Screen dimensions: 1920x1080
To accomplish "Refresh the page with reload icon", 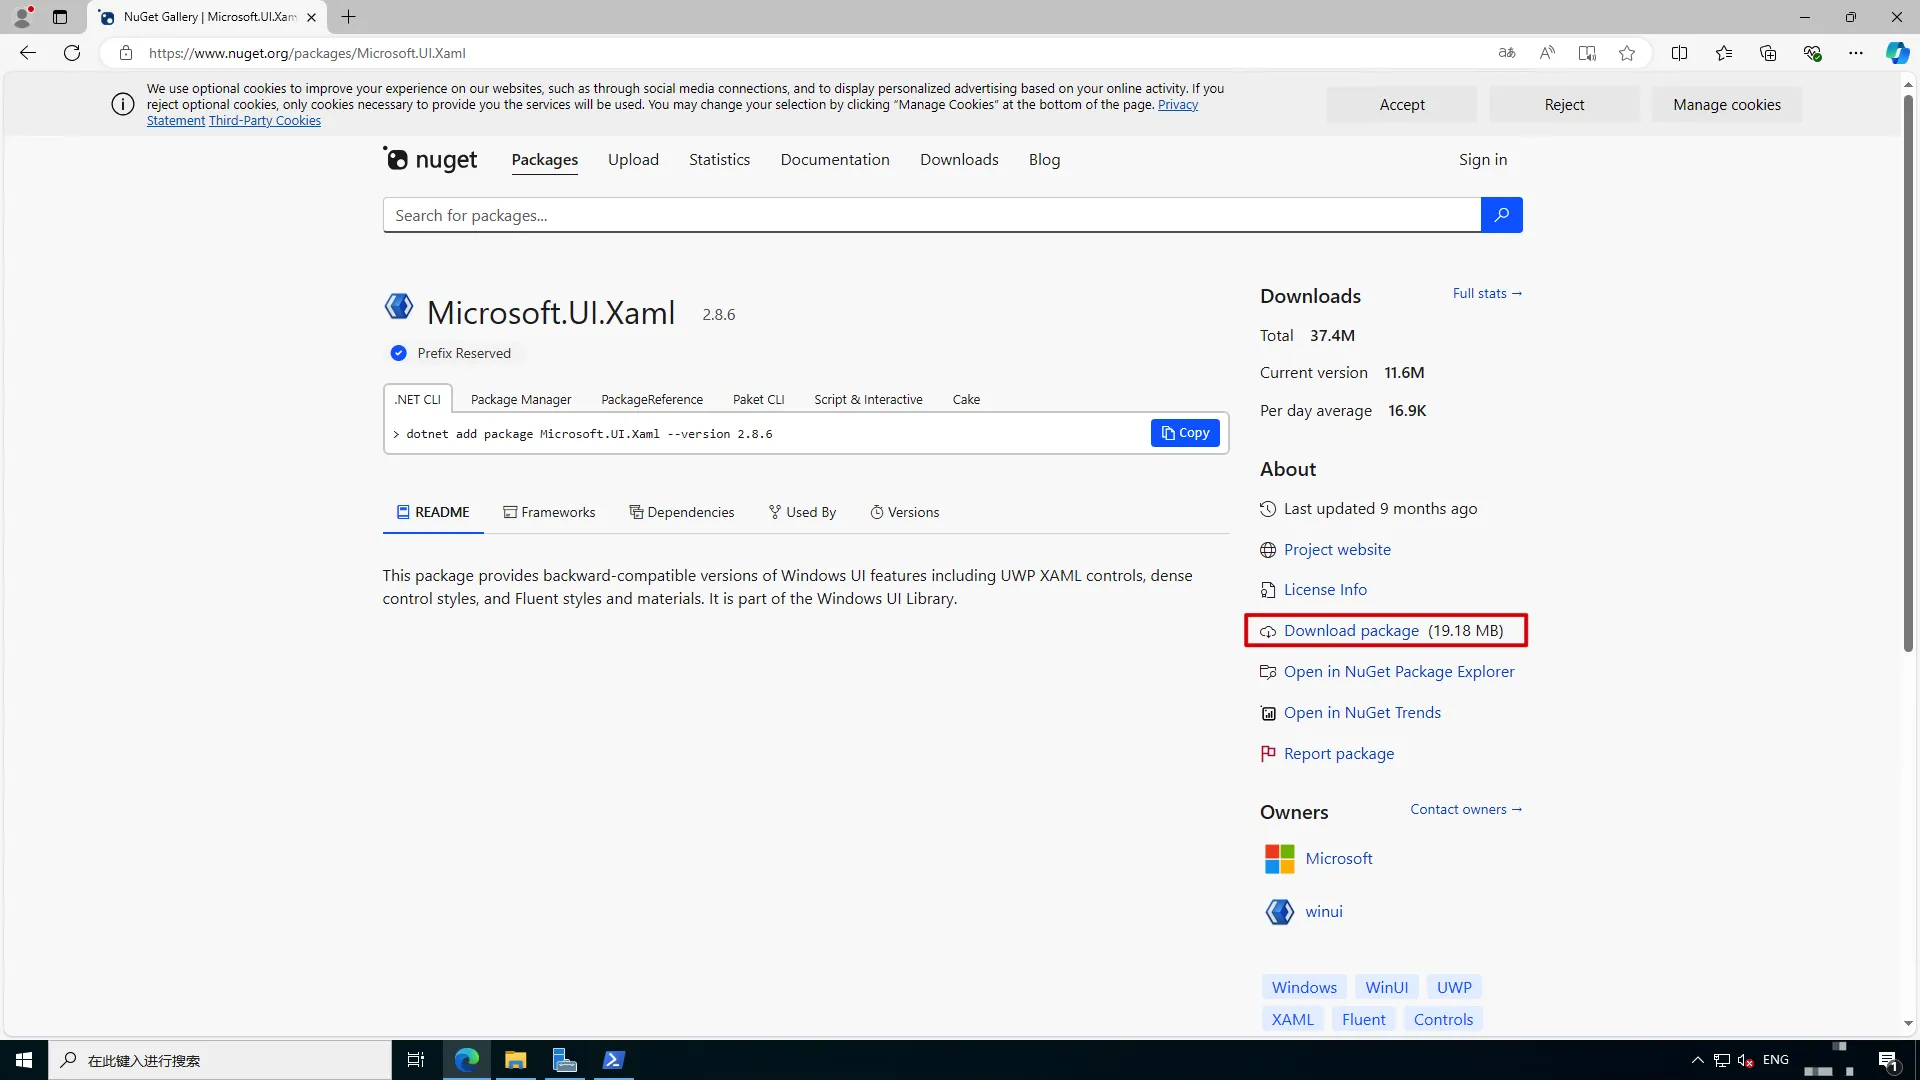I will coord(72,53).
